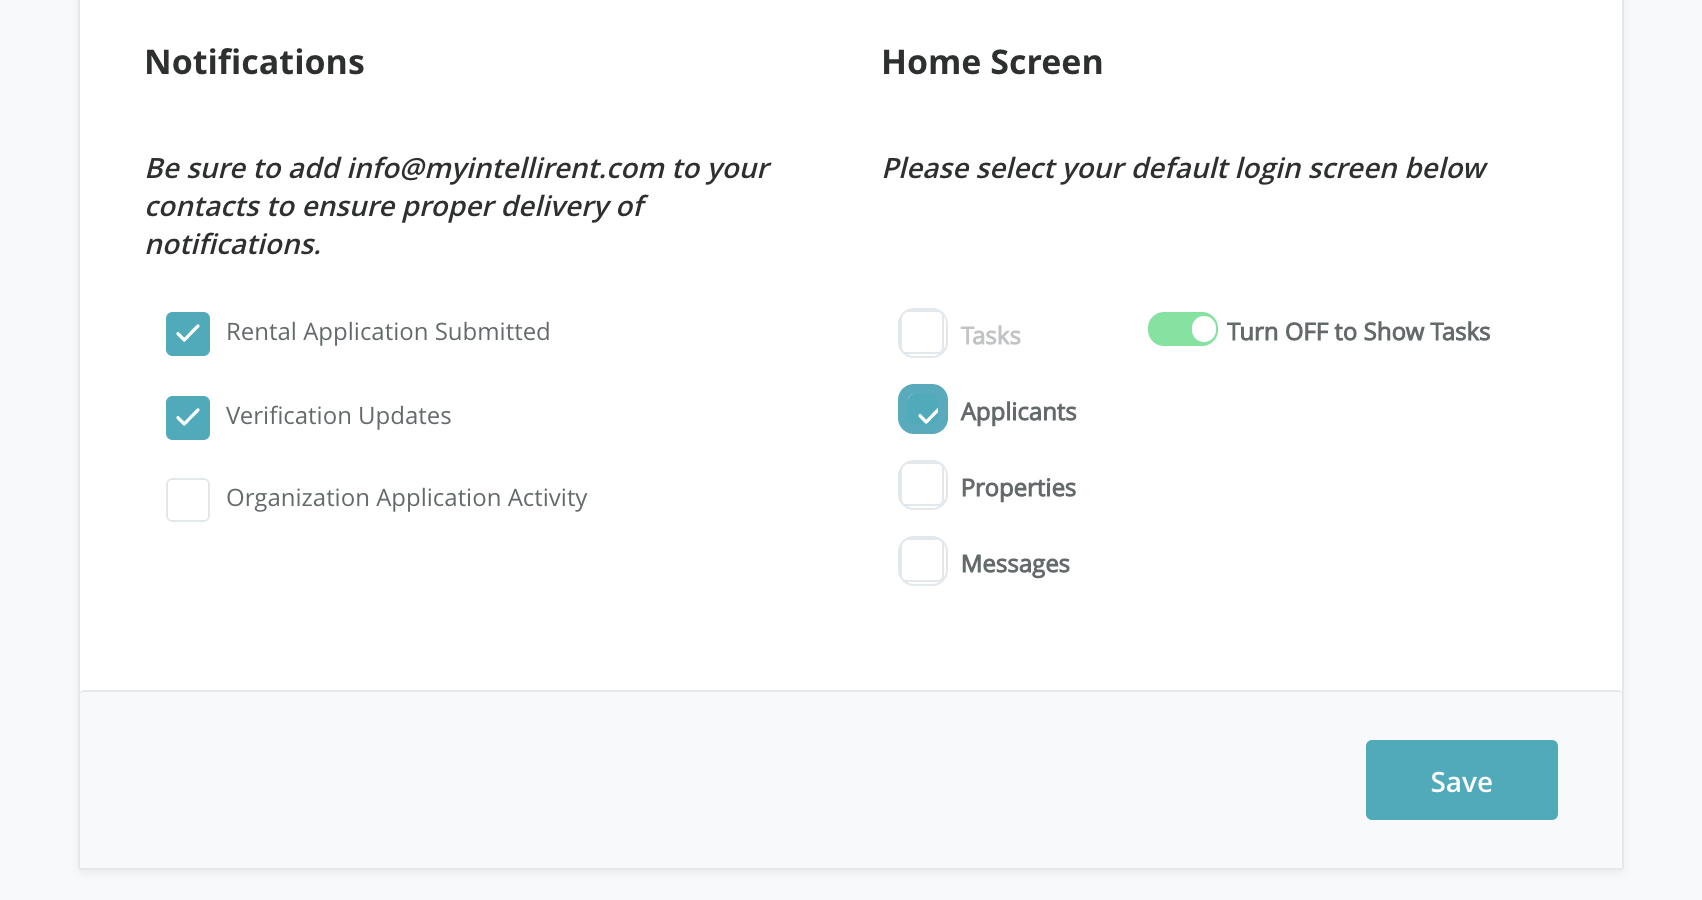The width and height of the screenshot is (1702, 900).
Task: Click the Notifications section heading
Action: pyautogui.click(x=255, y=62)
